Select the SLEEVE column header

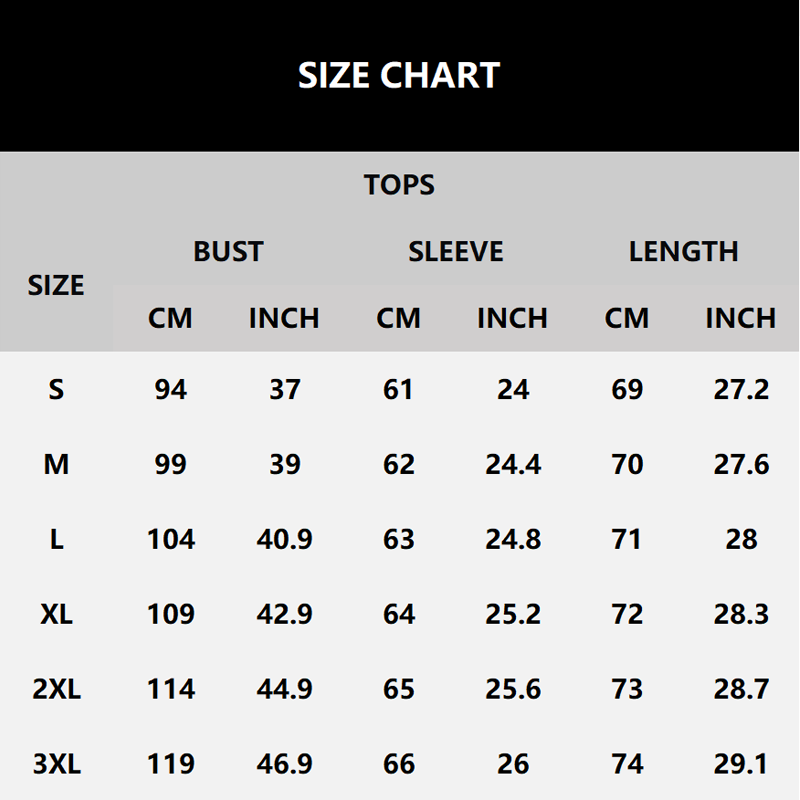[x=456, y=251]
